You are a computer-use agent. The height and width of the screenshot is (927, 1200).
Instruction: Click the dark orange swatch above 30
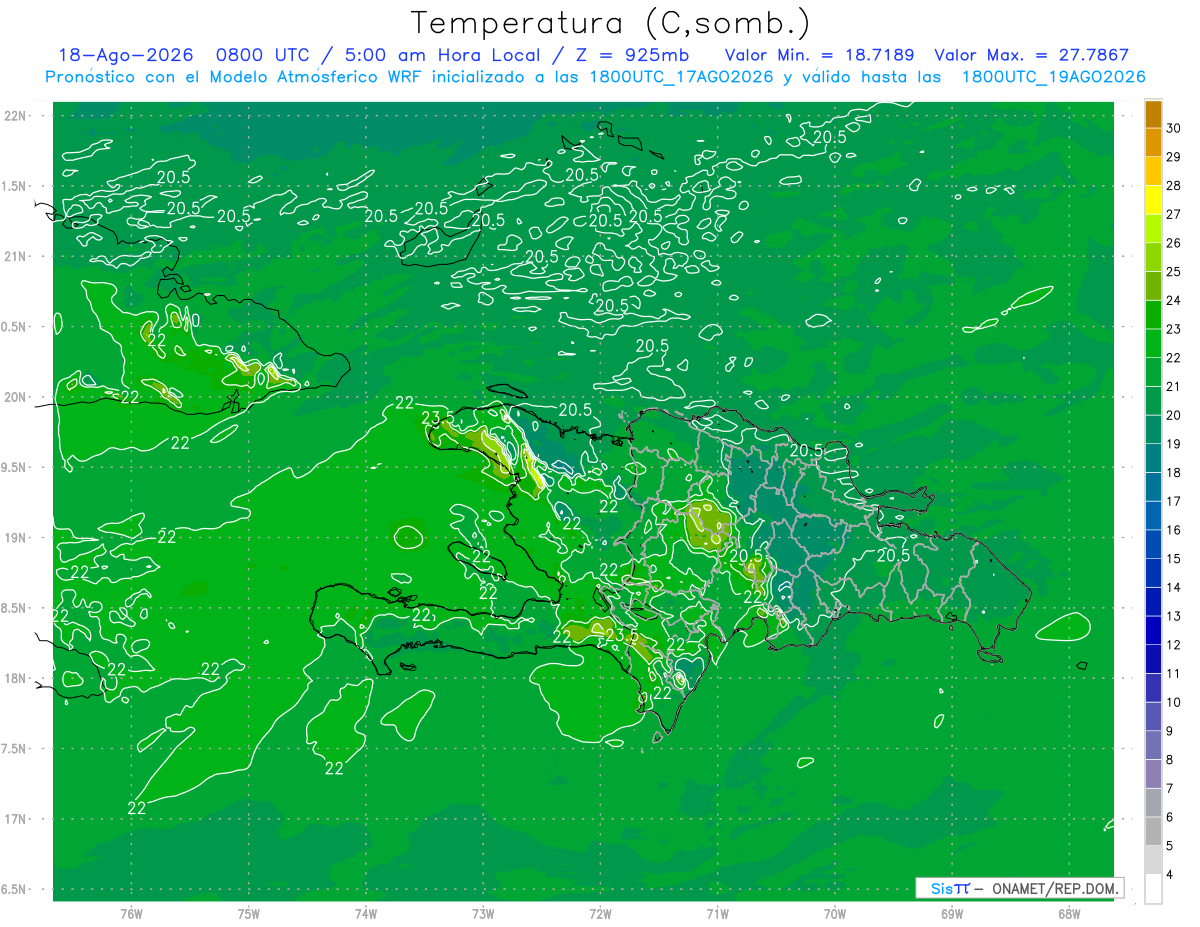[1153, 114]
